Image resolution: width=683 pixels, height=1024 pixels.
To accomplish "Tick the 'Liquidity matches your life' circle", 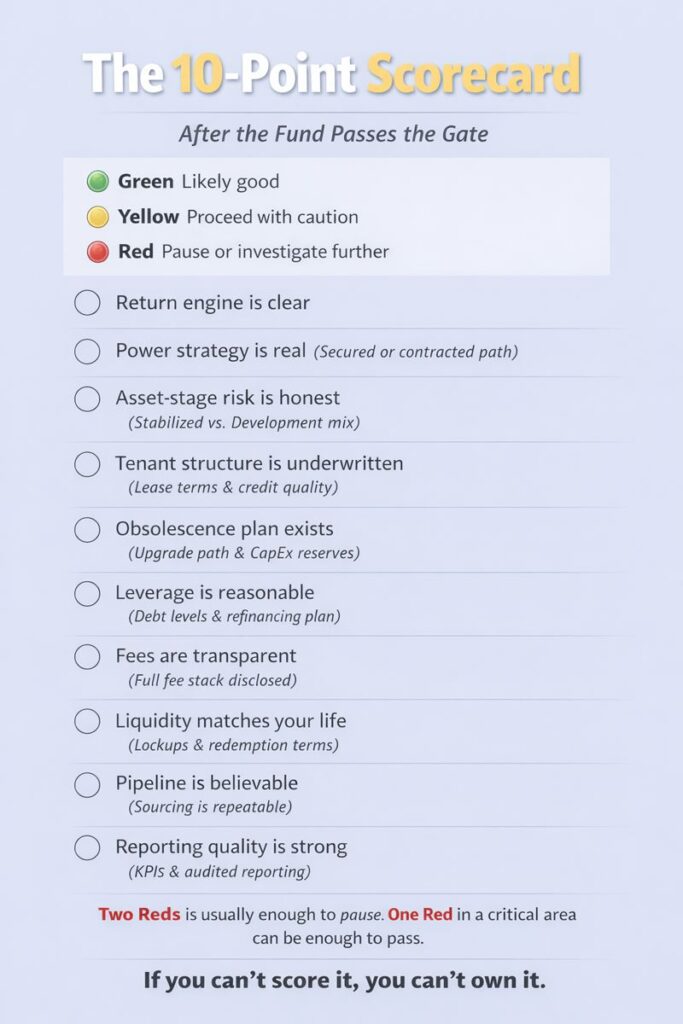I will [x=87, y=721].
